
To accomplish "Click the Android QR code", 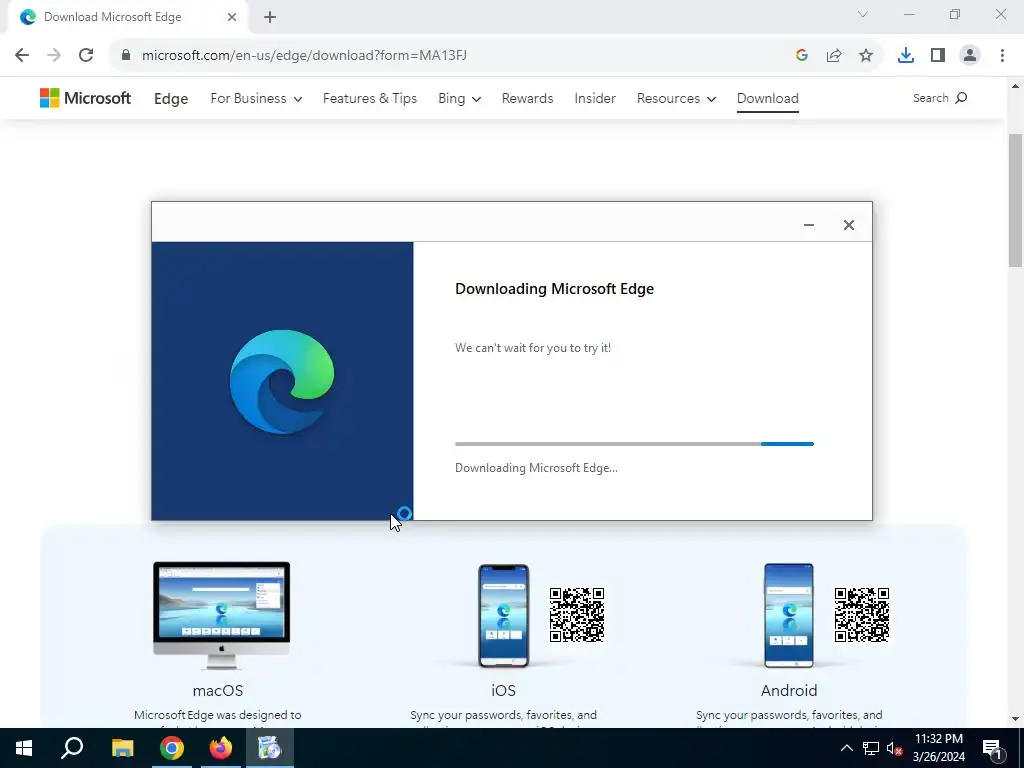I will 861,615.
